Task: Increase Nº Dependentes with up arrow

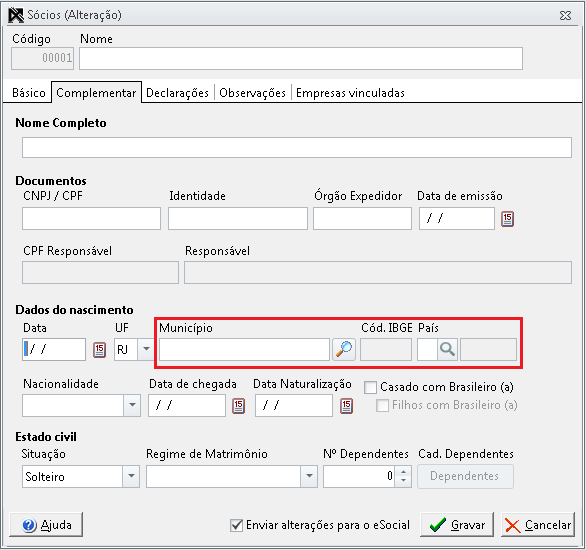Action: point(403,472)
